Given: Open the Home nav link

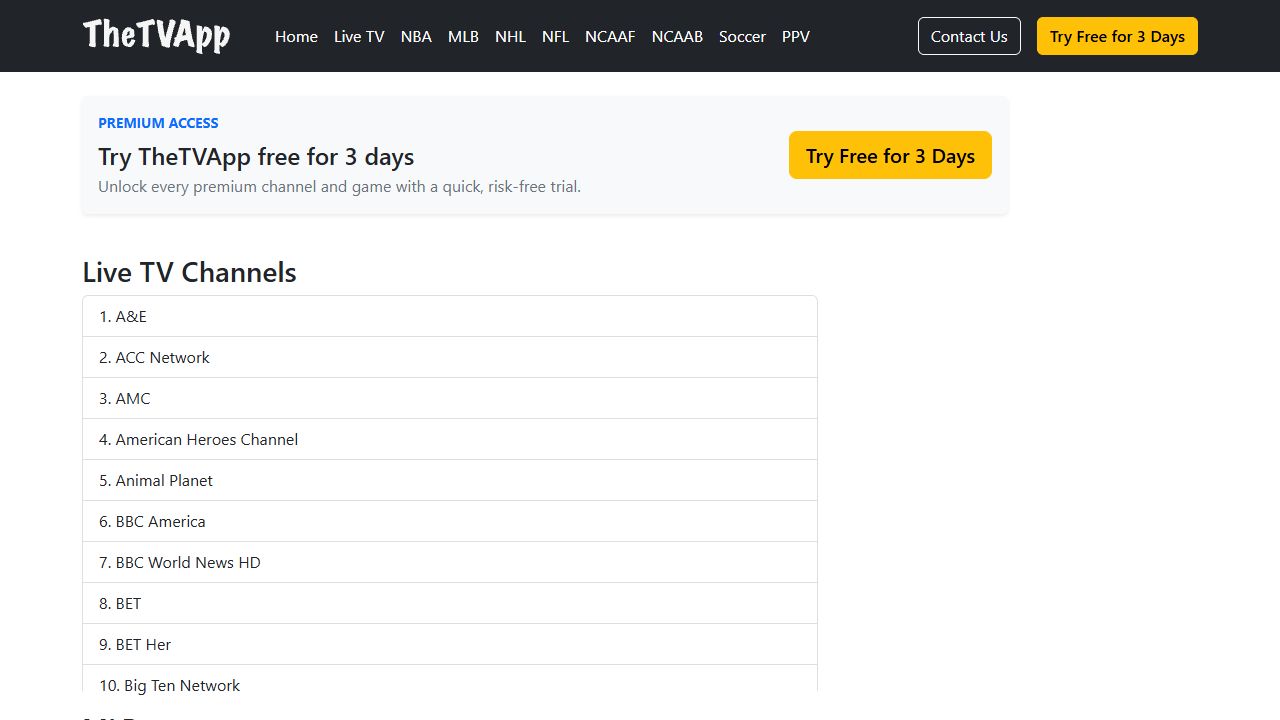Looking at the screenshot, I should [296, 36].
